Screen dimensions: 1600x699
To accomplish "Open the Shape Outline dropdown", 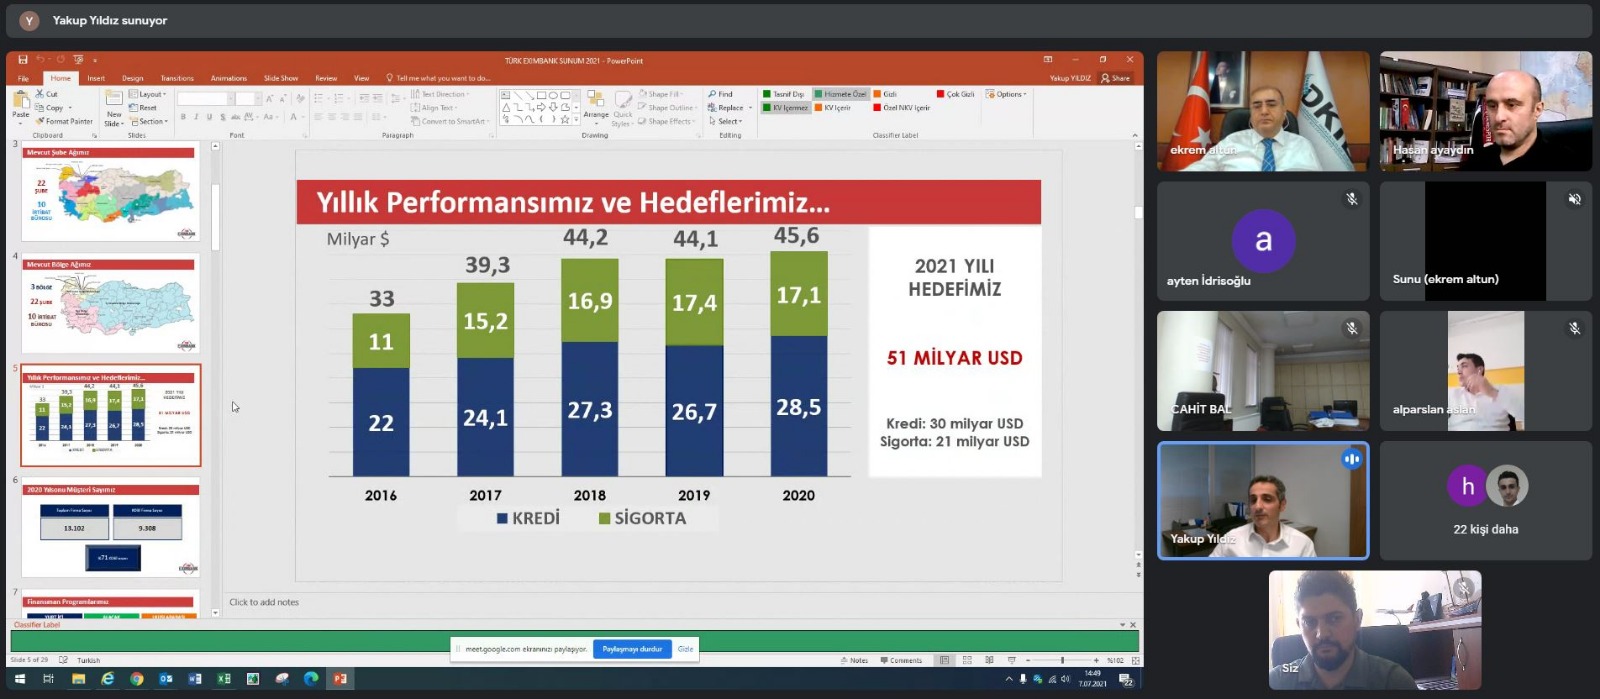I will pyautogui.click(x=667, y=108).
